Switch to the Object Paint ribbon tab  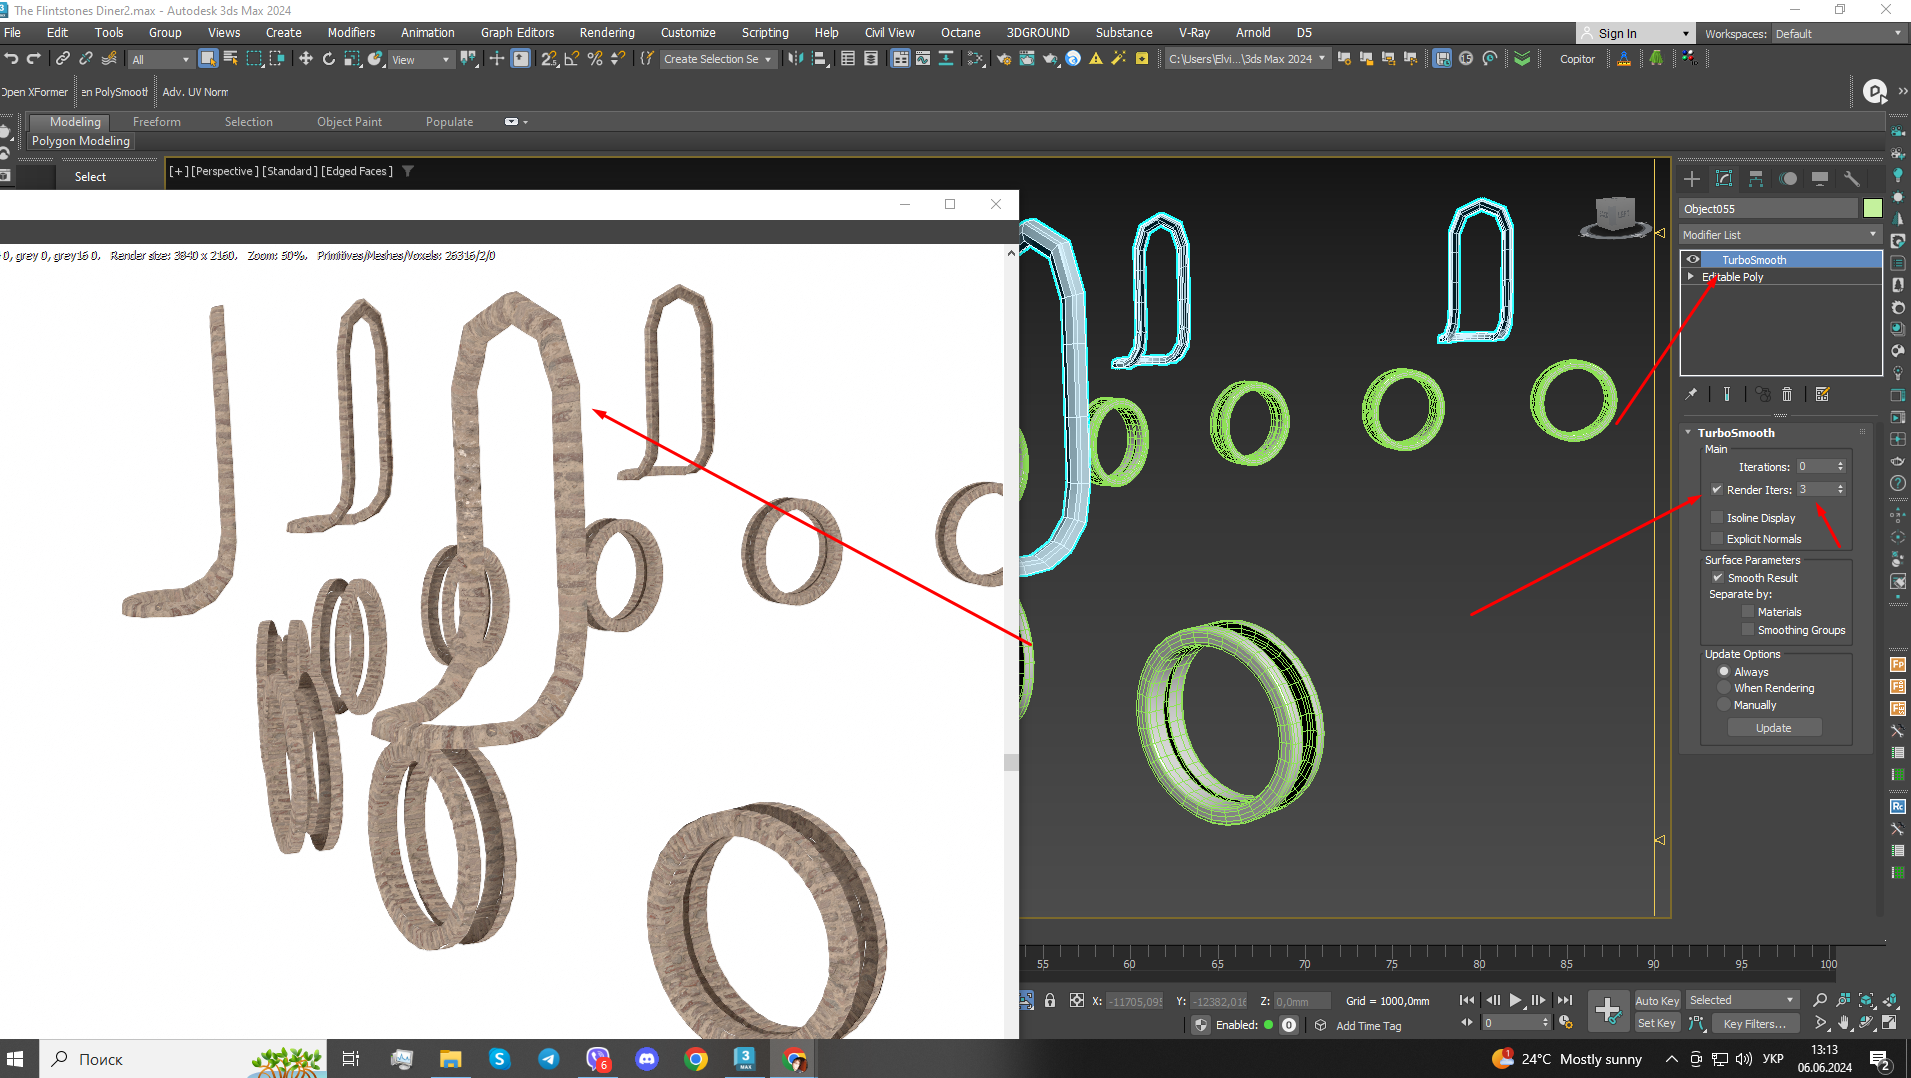click(349, 122)
